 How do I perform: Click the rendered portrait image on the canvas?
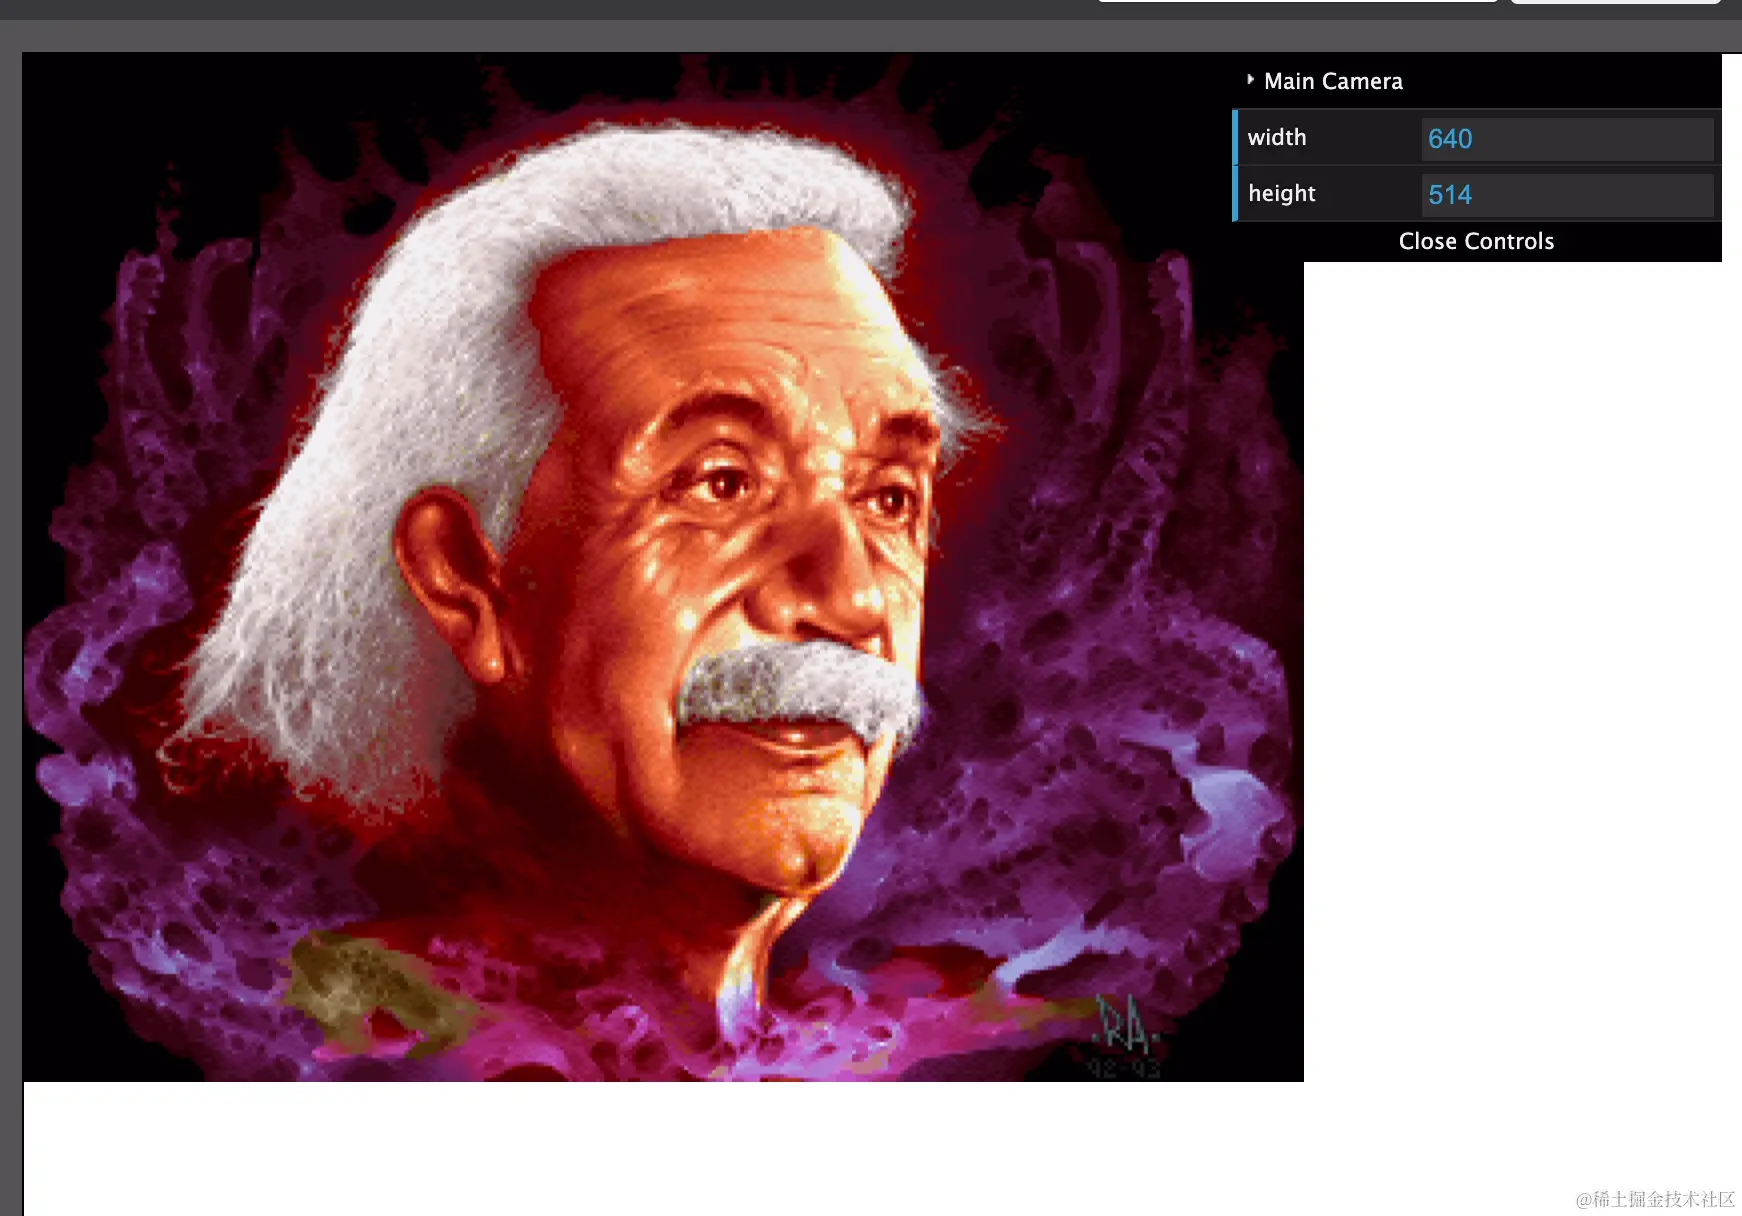[x=663, y=567]
